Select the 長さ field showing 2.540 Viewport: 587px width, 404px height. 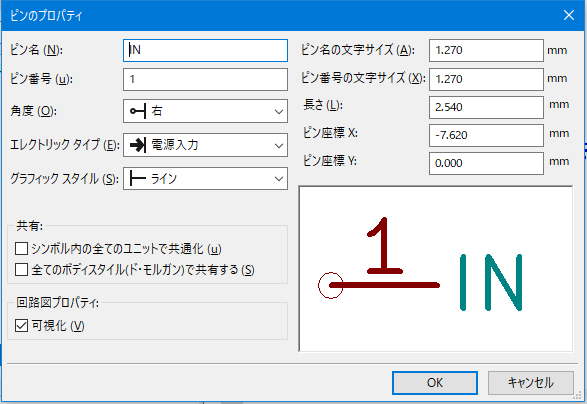486,107
